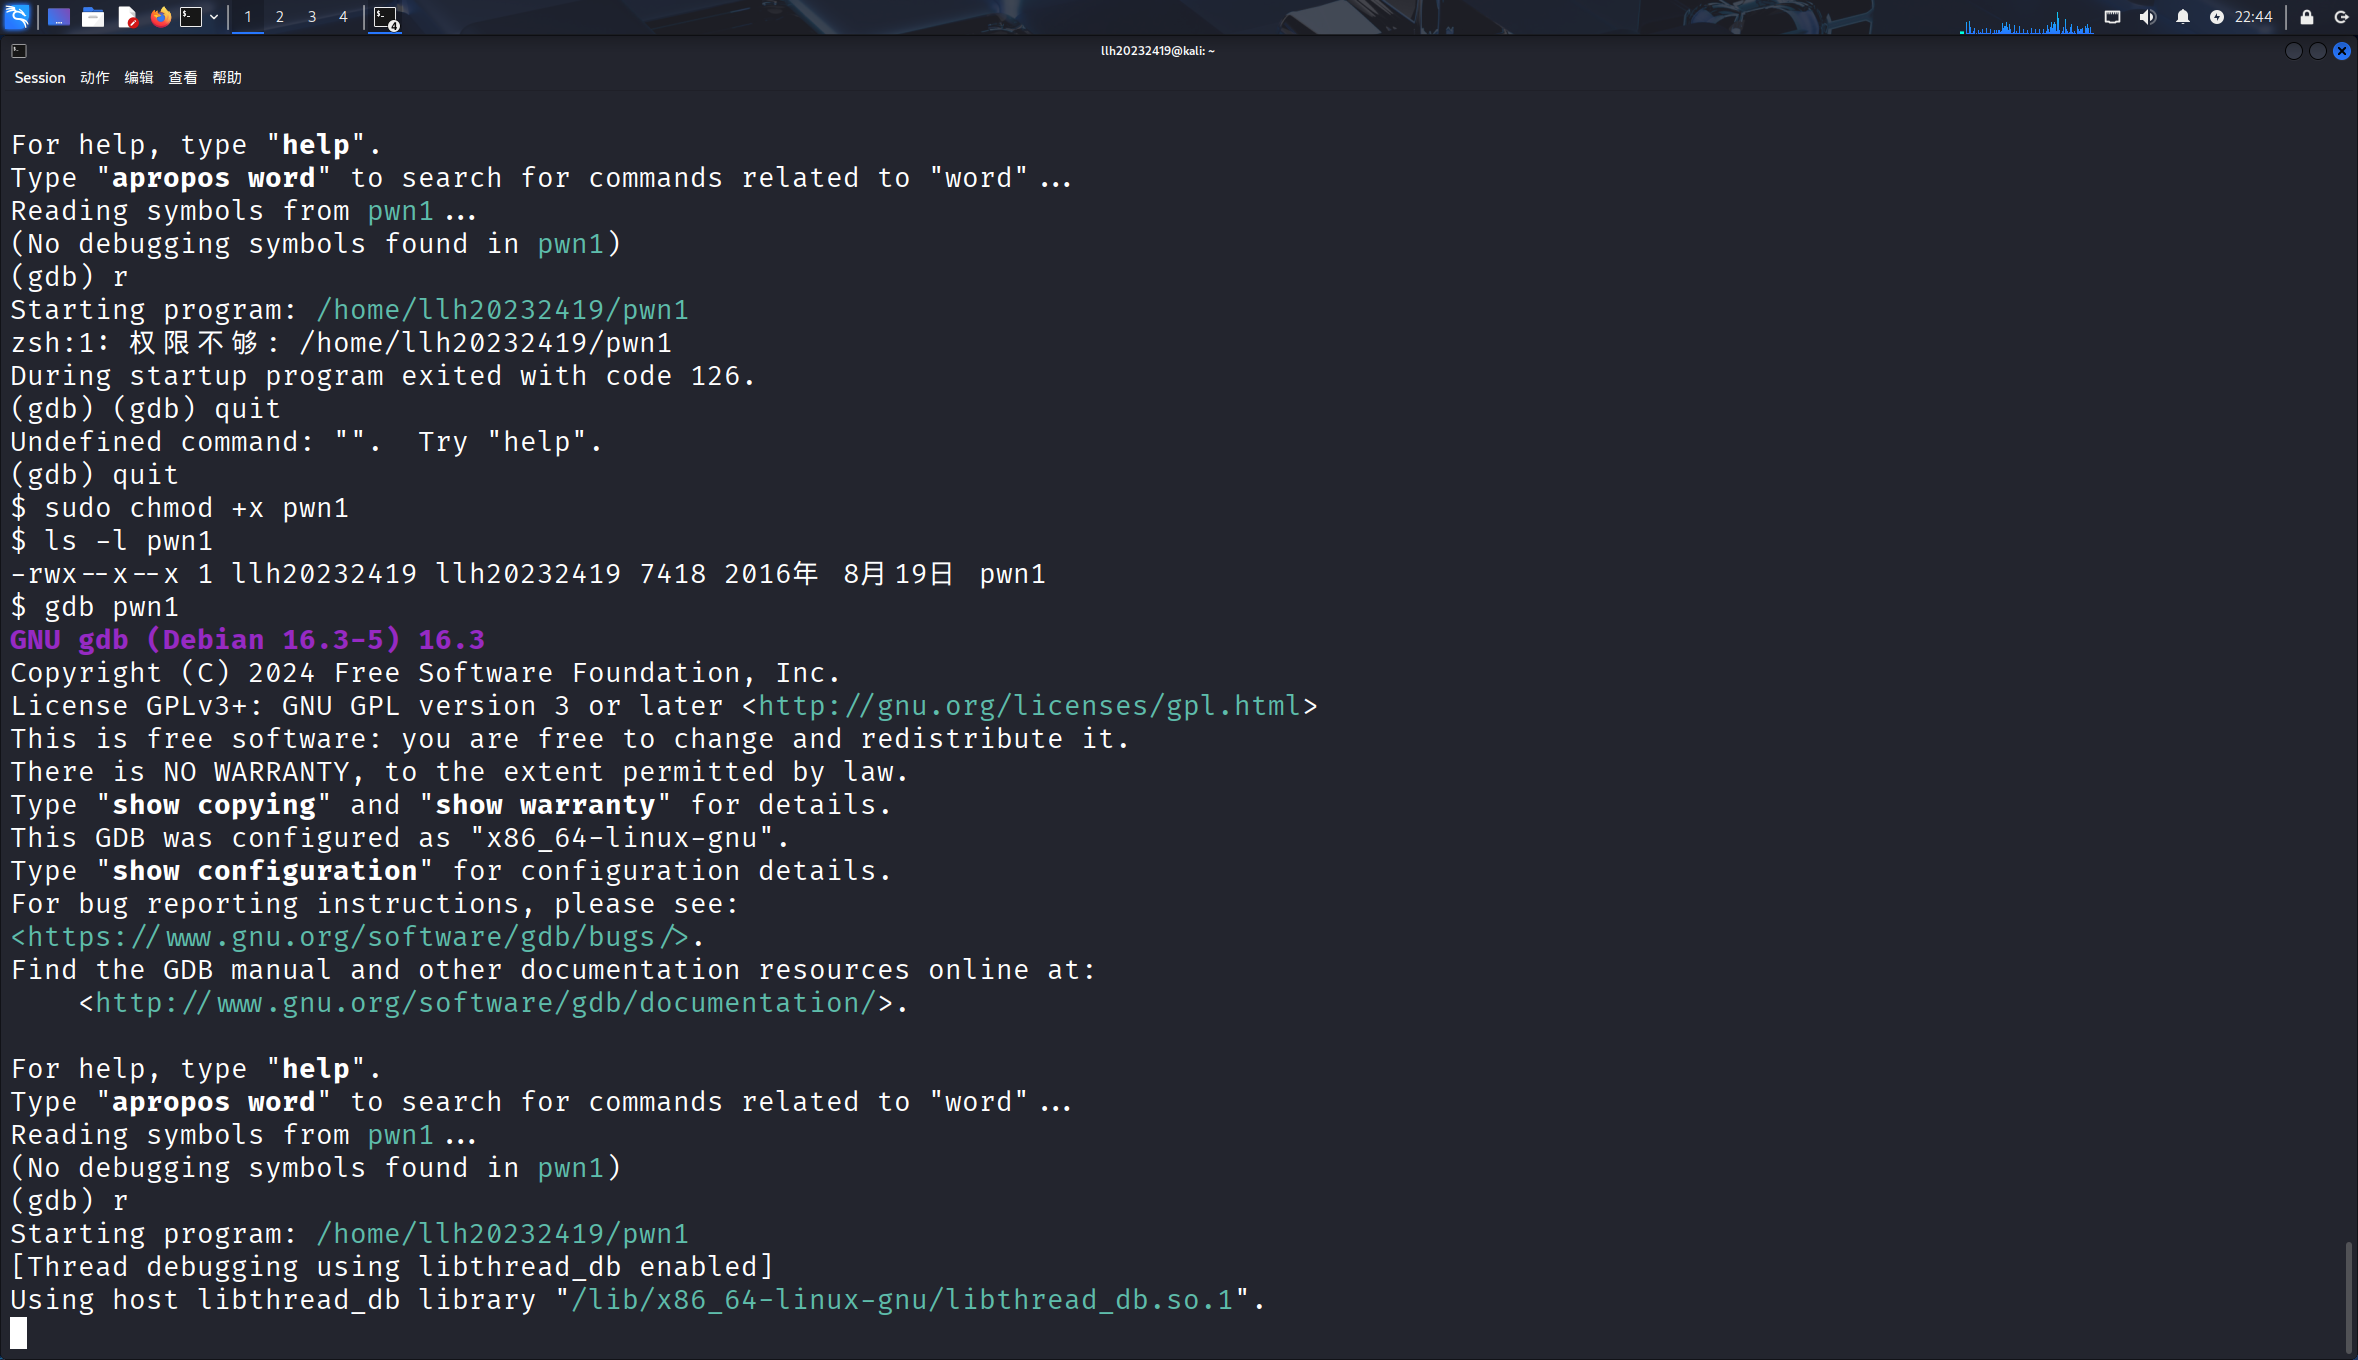Open the file manager from the panel
The image size is (2358, 1360).
(x=92, y=17)
